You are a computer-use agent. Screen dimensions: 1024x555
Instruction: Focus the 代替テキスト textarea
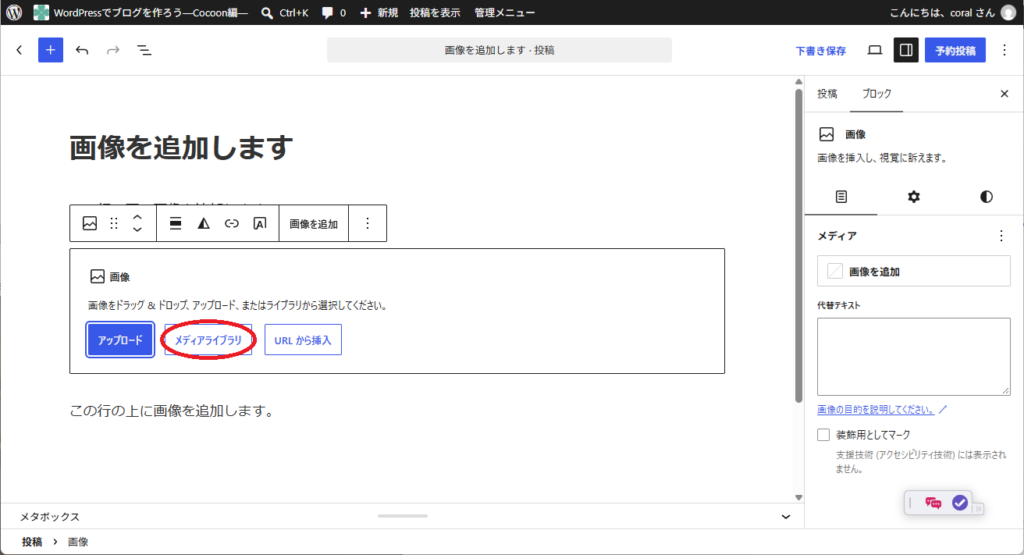pos(914,357)
